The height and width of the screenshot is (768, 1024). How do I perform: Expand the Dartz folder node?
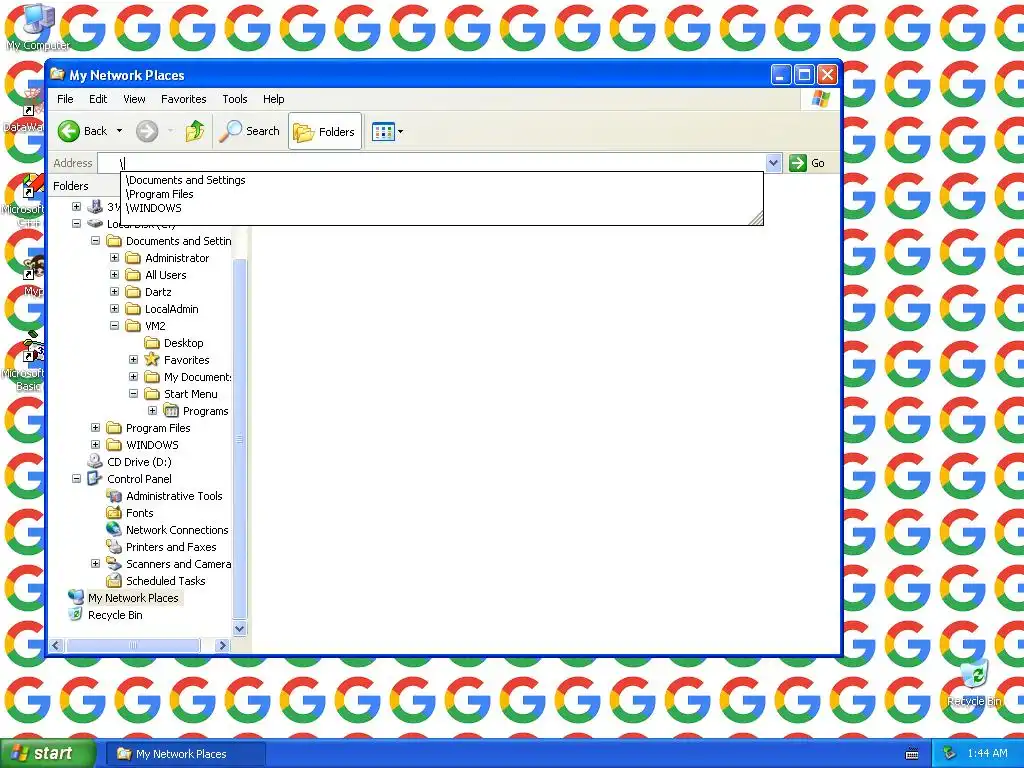[114, 292]
